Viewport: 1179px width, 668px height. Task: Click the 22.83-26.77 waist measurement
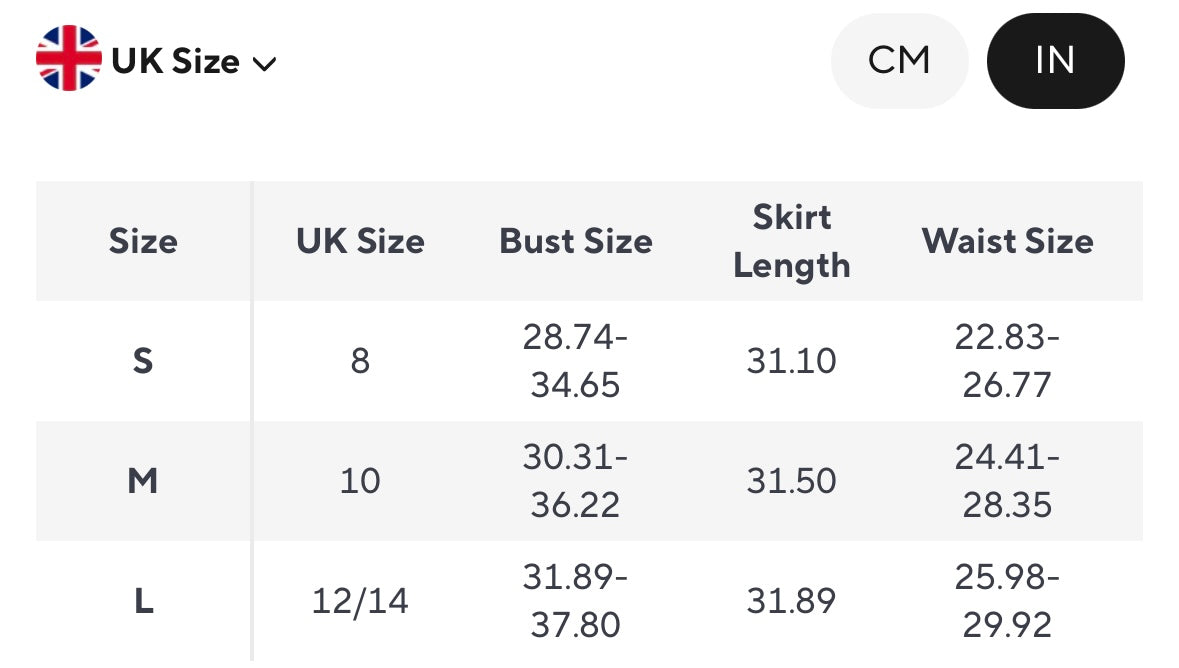point(1008,361)
